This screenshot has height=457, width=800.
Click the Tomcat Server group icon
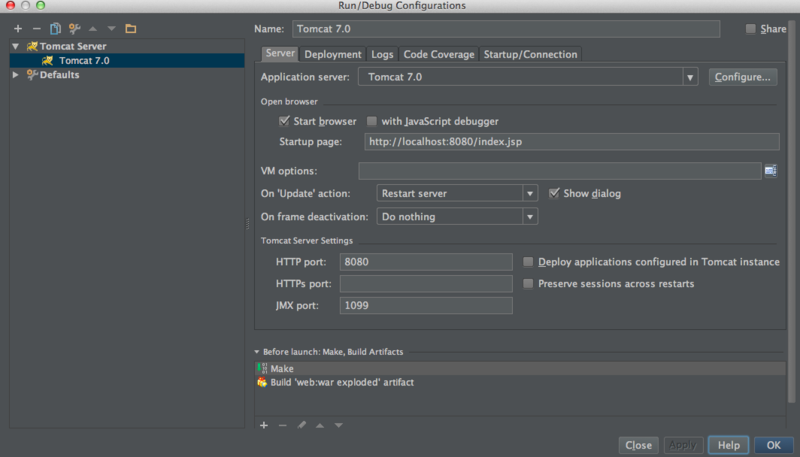32,46
